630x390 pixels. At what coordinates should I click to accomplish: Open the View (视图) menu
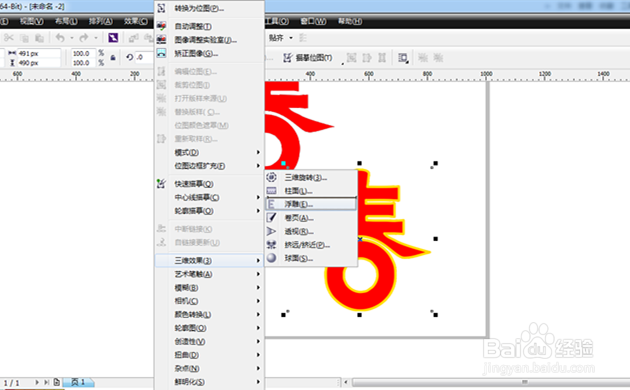32,21
